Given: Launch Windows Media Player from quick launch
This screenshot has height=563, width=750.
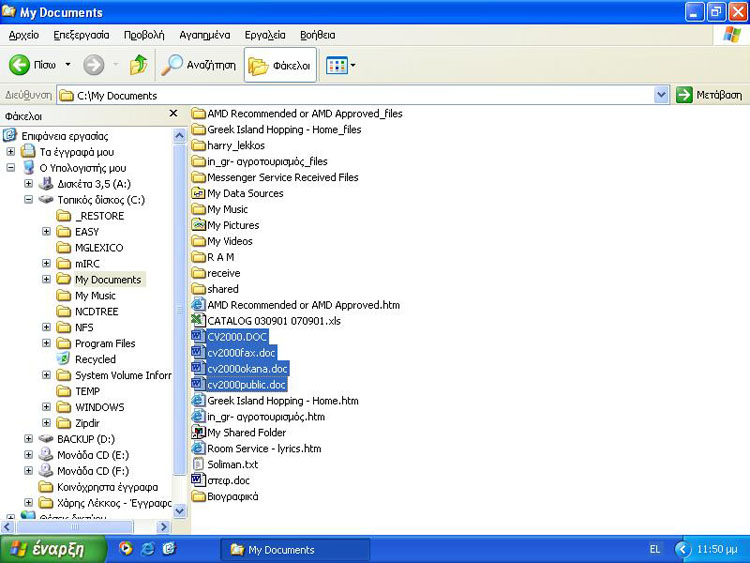Looking at the screenshot, I should click(126, 548).
